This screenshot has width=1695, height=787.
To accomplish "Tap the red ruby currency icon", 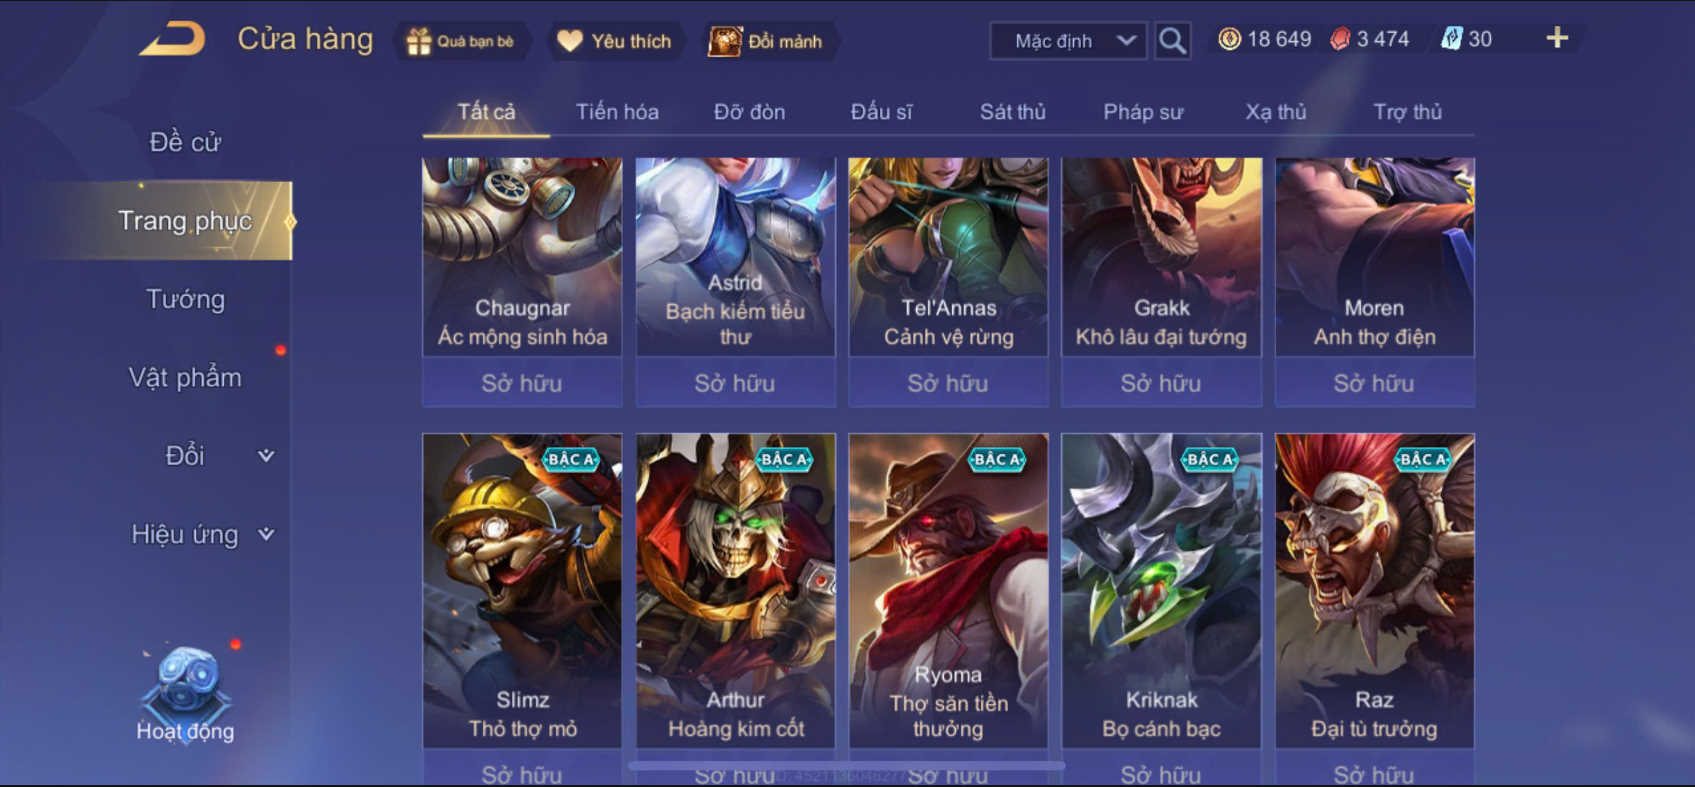I will coord(1340,39).
